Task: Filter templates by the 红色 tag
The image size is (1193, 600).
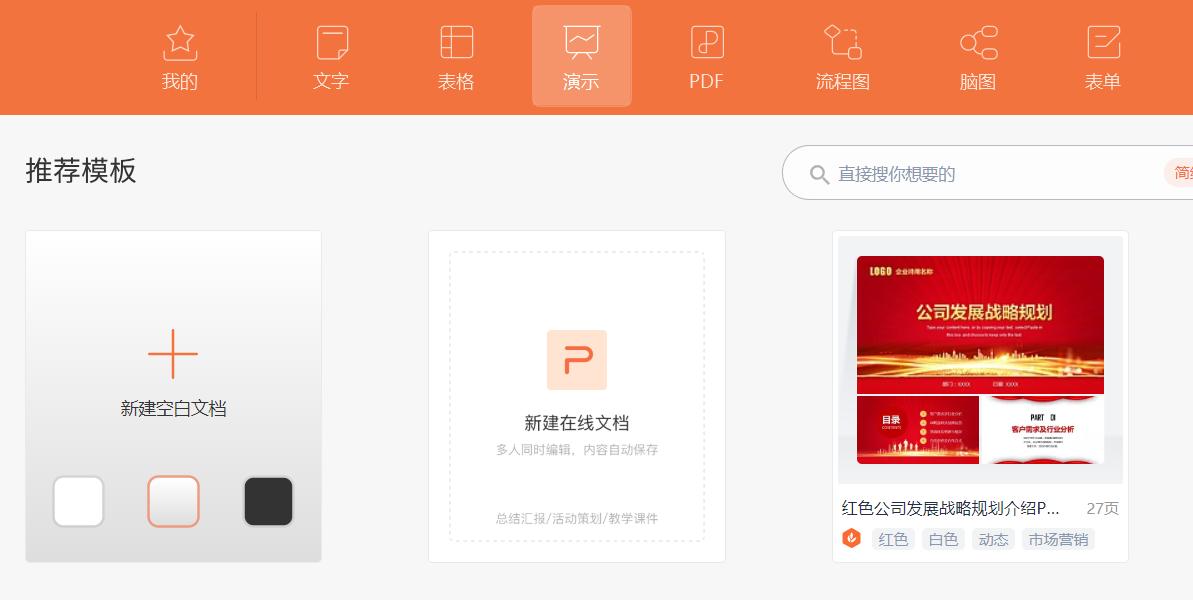Action: 893,539
